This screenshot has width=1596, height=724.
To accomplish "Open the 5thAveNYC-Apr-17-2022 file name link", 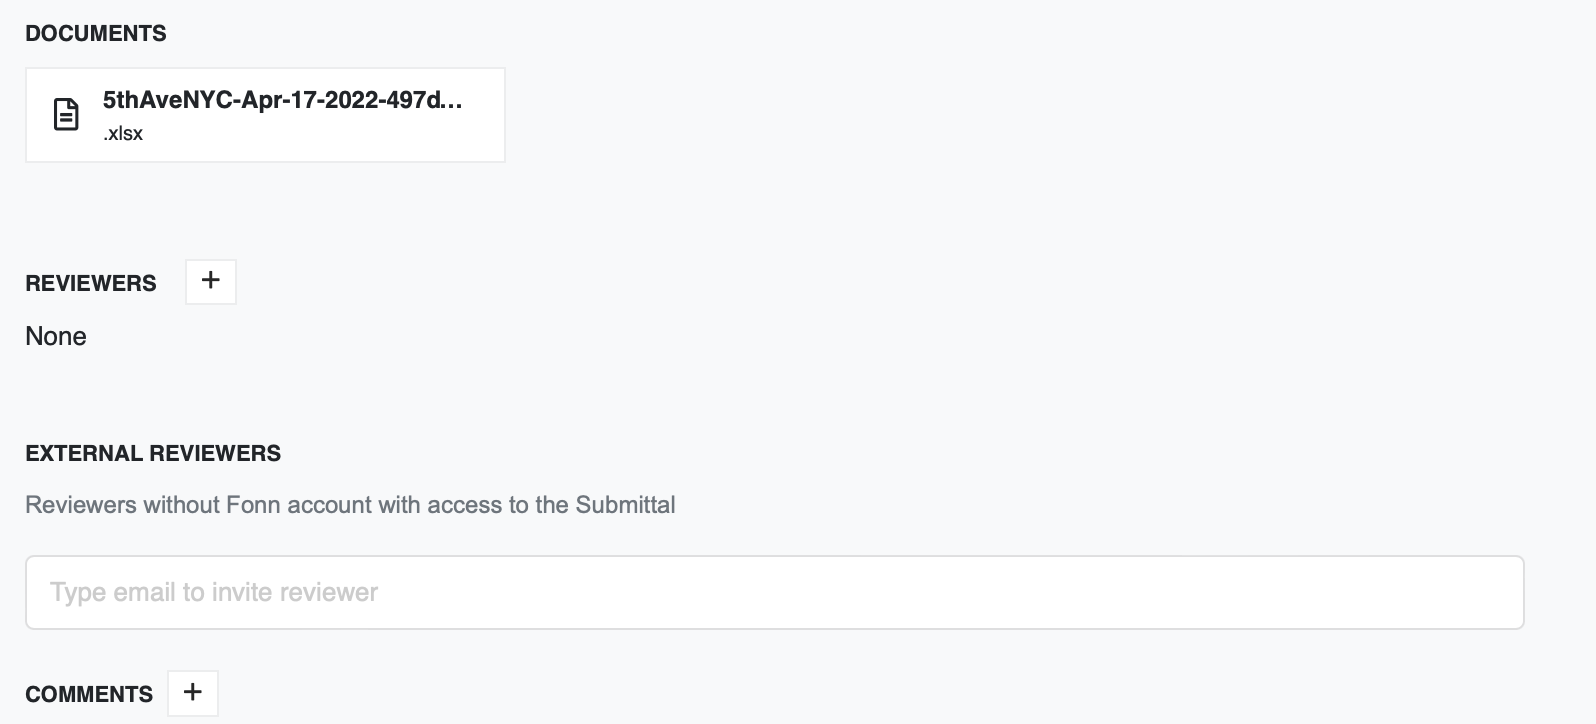I will (283, 100).
